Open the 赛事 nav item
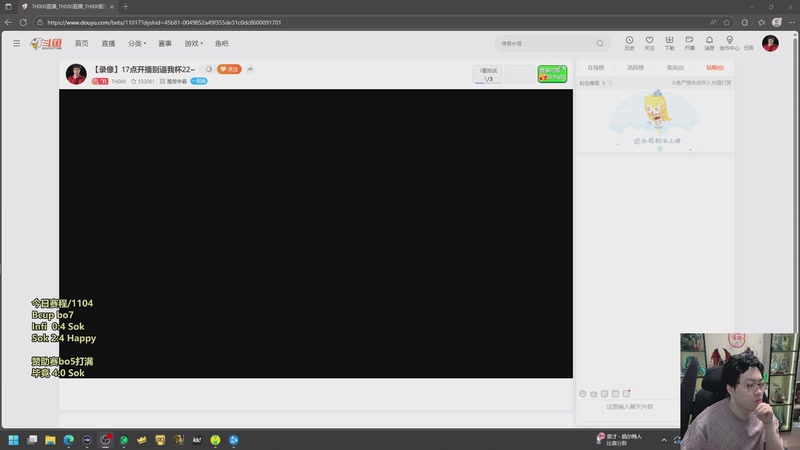The height and width of the screenshot is (450, 800). click(165, 43)
